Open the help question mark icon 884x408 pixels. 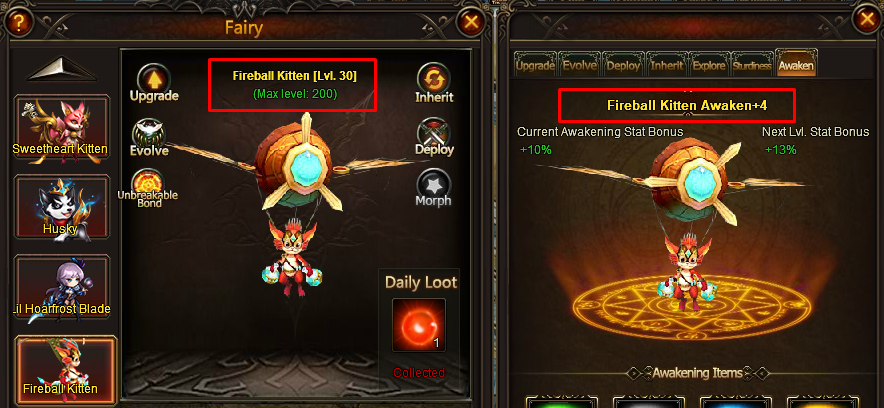(18, 23)
